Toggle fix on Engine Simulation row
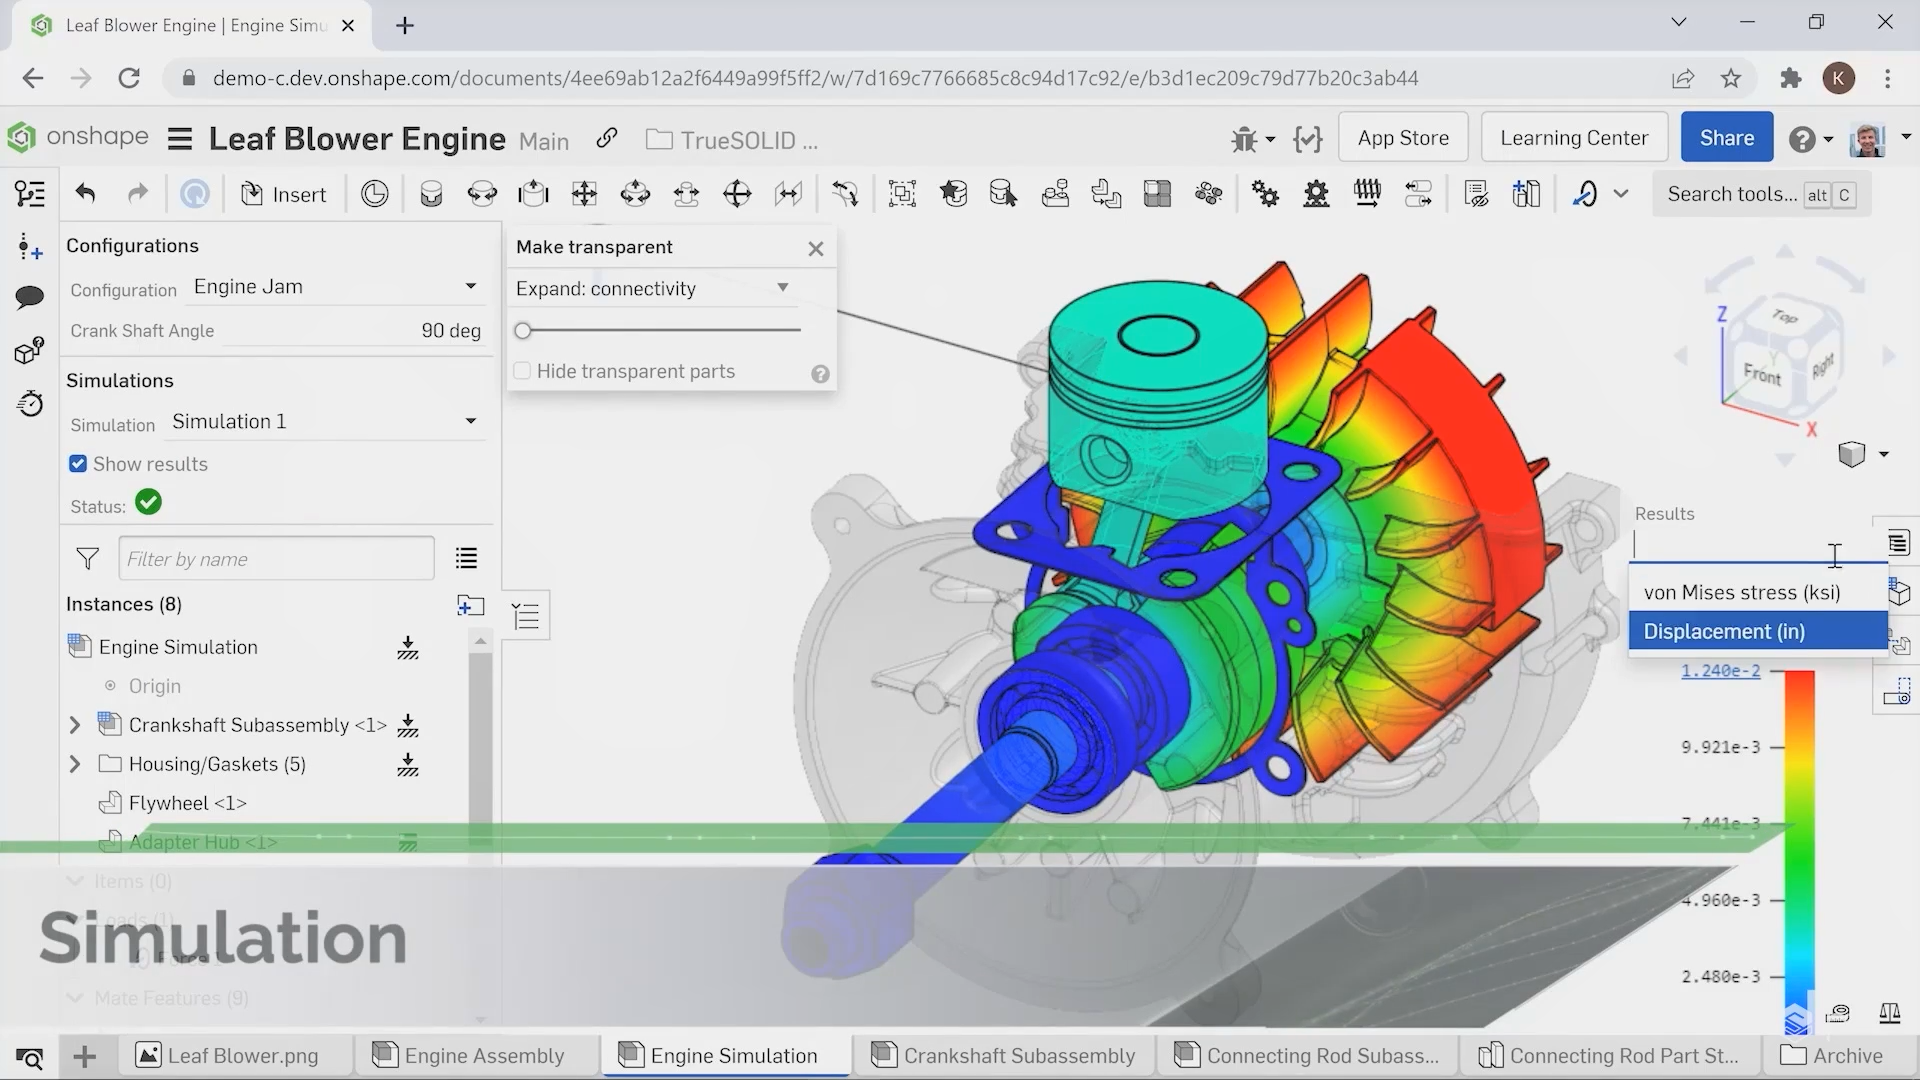This screenshot has width=1920, height=1080. [407, 647]
